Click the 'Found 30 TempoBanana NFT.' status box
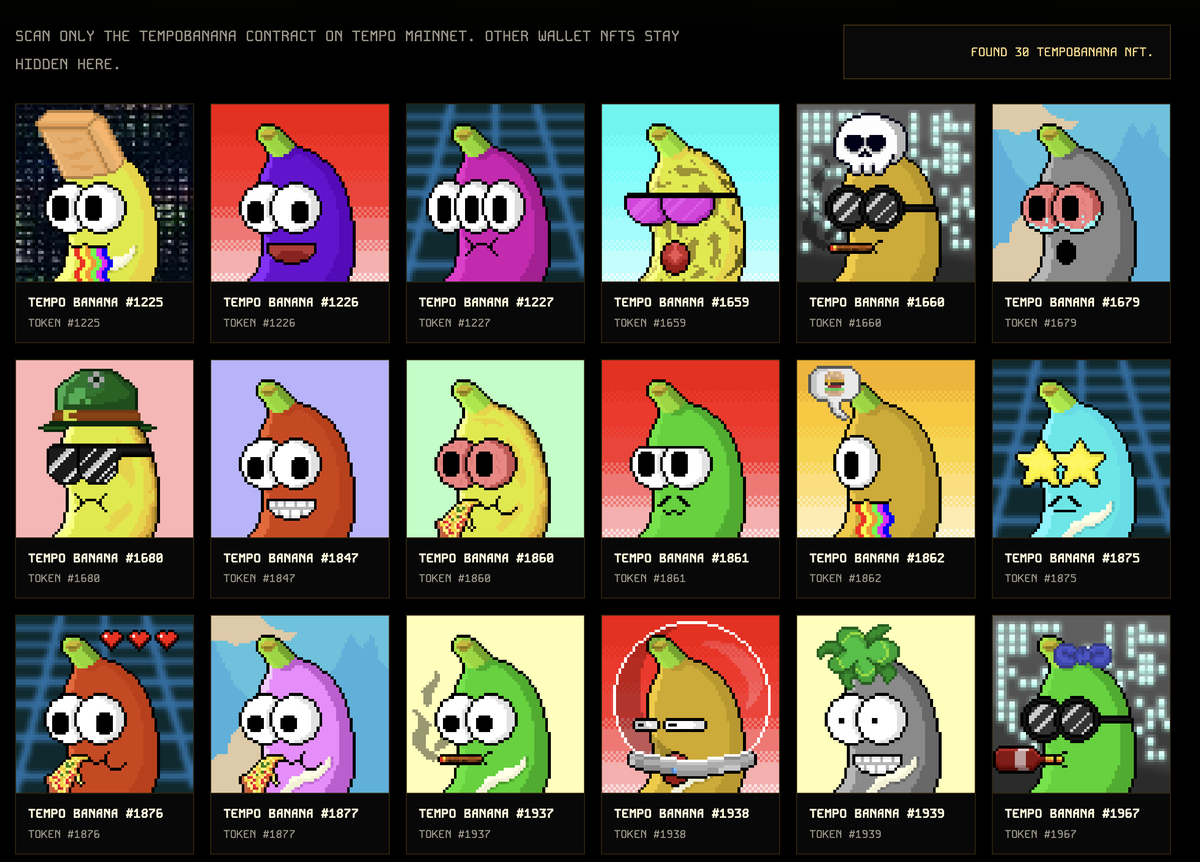 click(x=1007, y=52)
